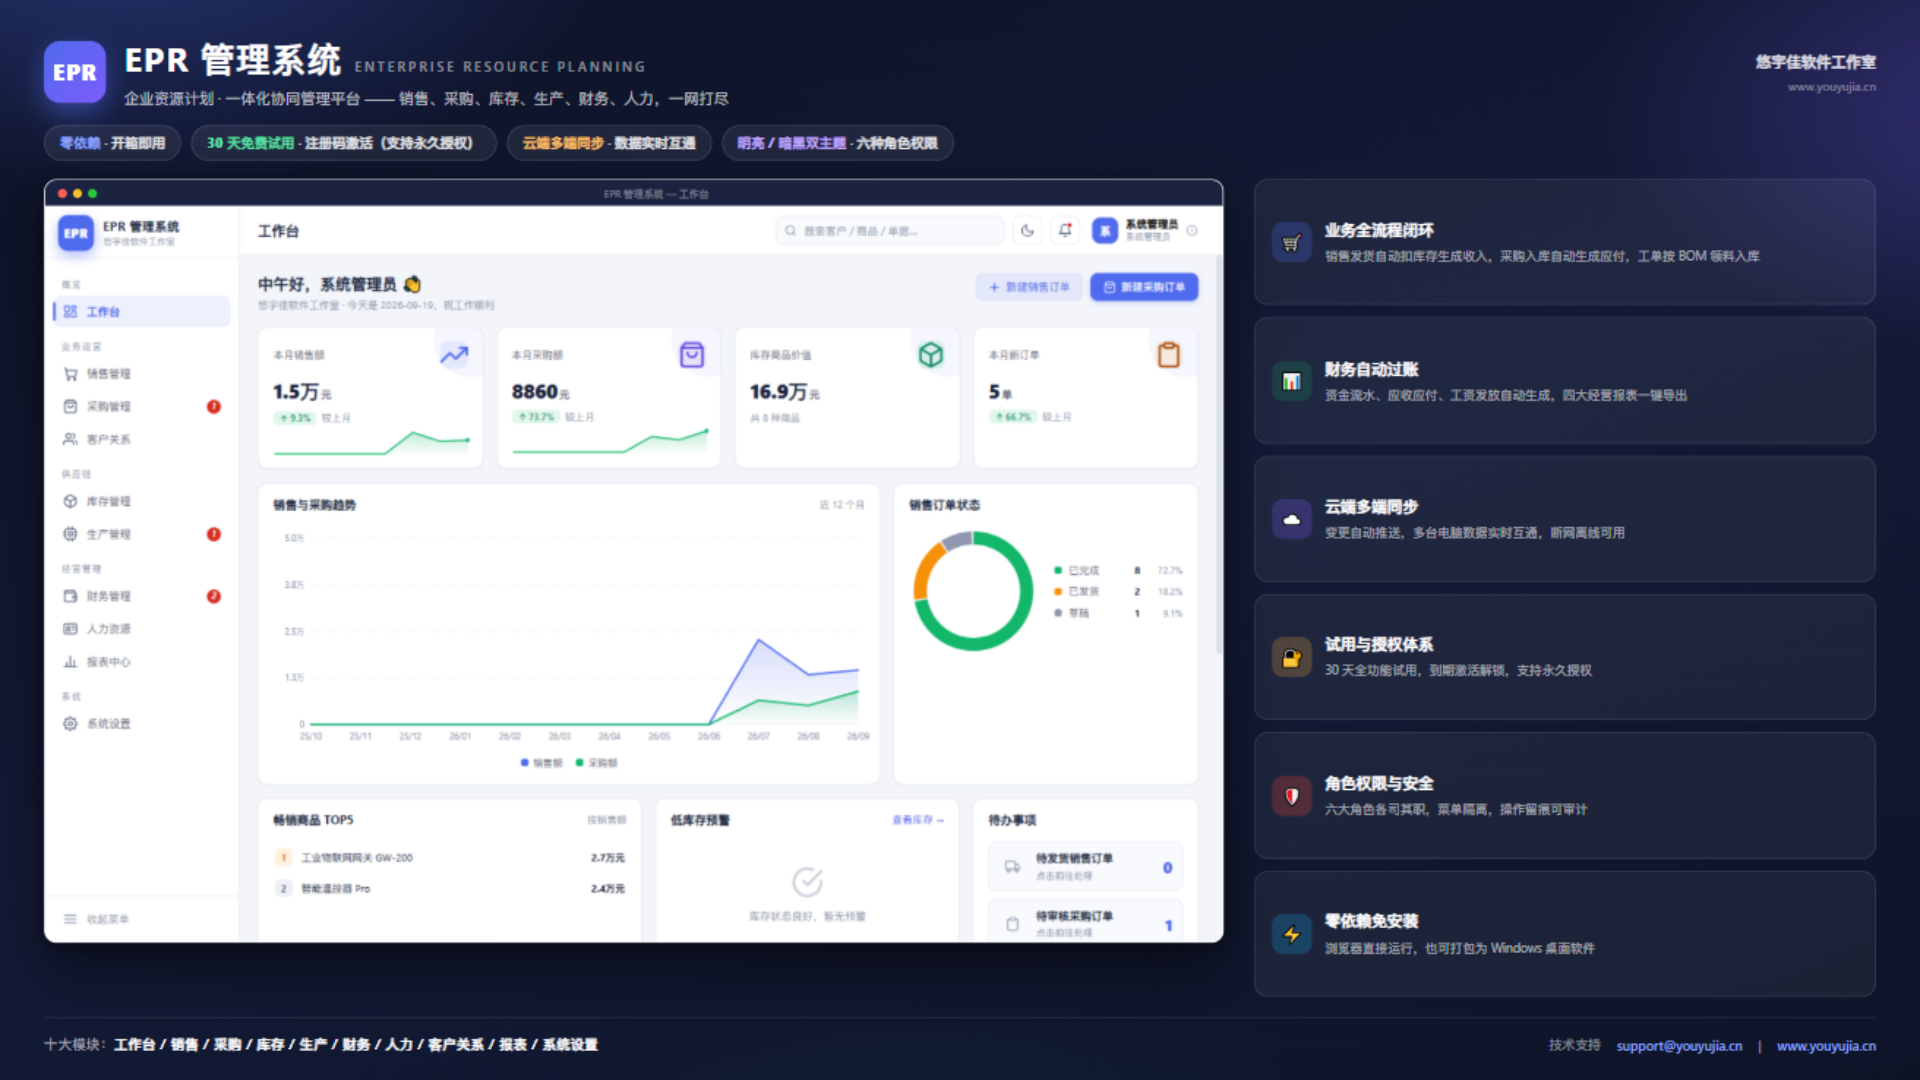Screen dimensions: 1920x1080
Task: Toggle the 已发货 legend in order status chart
Action: pos(1077,592)
